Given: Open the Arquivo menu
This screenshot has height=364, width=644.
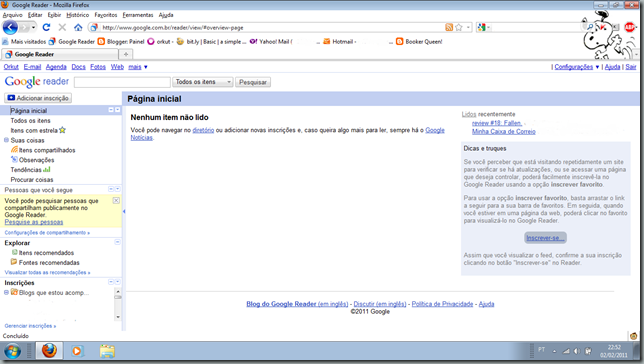Looking at the screenshot, I should 13,15.
